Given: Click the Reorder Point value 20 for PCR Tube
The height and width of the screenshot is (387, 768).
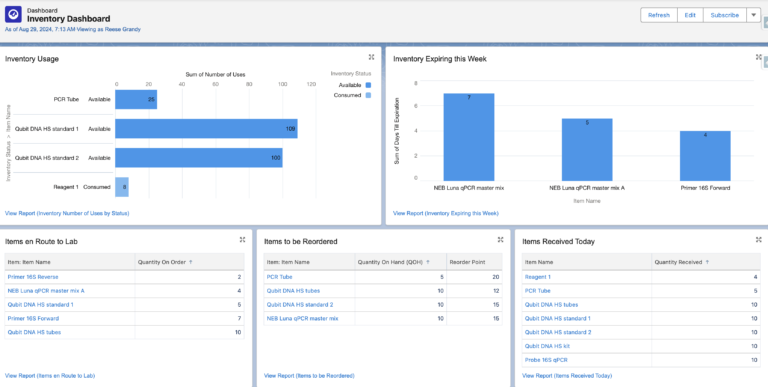Looking at the screenshot, I should click(x=496, y=277).
